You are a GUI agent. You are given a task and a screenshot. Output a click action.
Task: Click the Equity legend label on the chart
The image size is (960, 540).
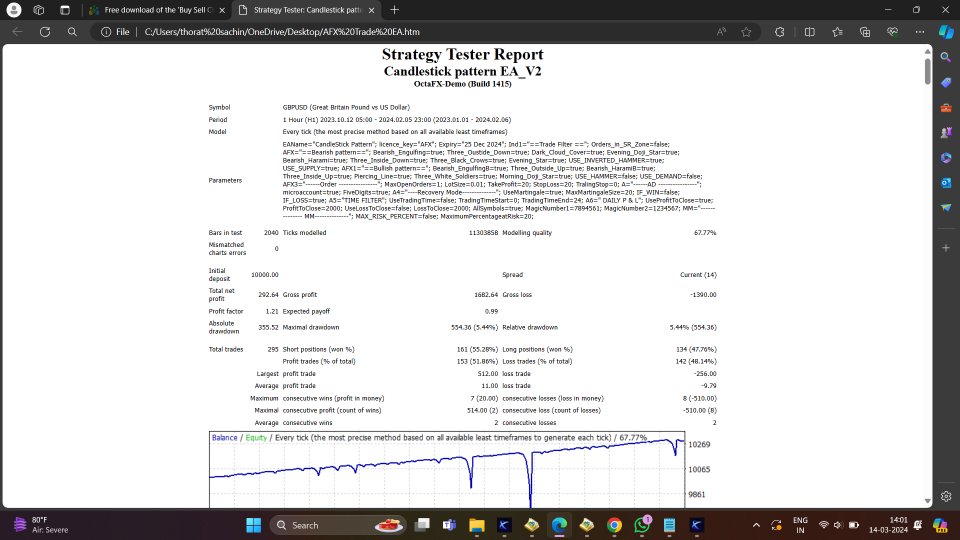coord(256,438)
